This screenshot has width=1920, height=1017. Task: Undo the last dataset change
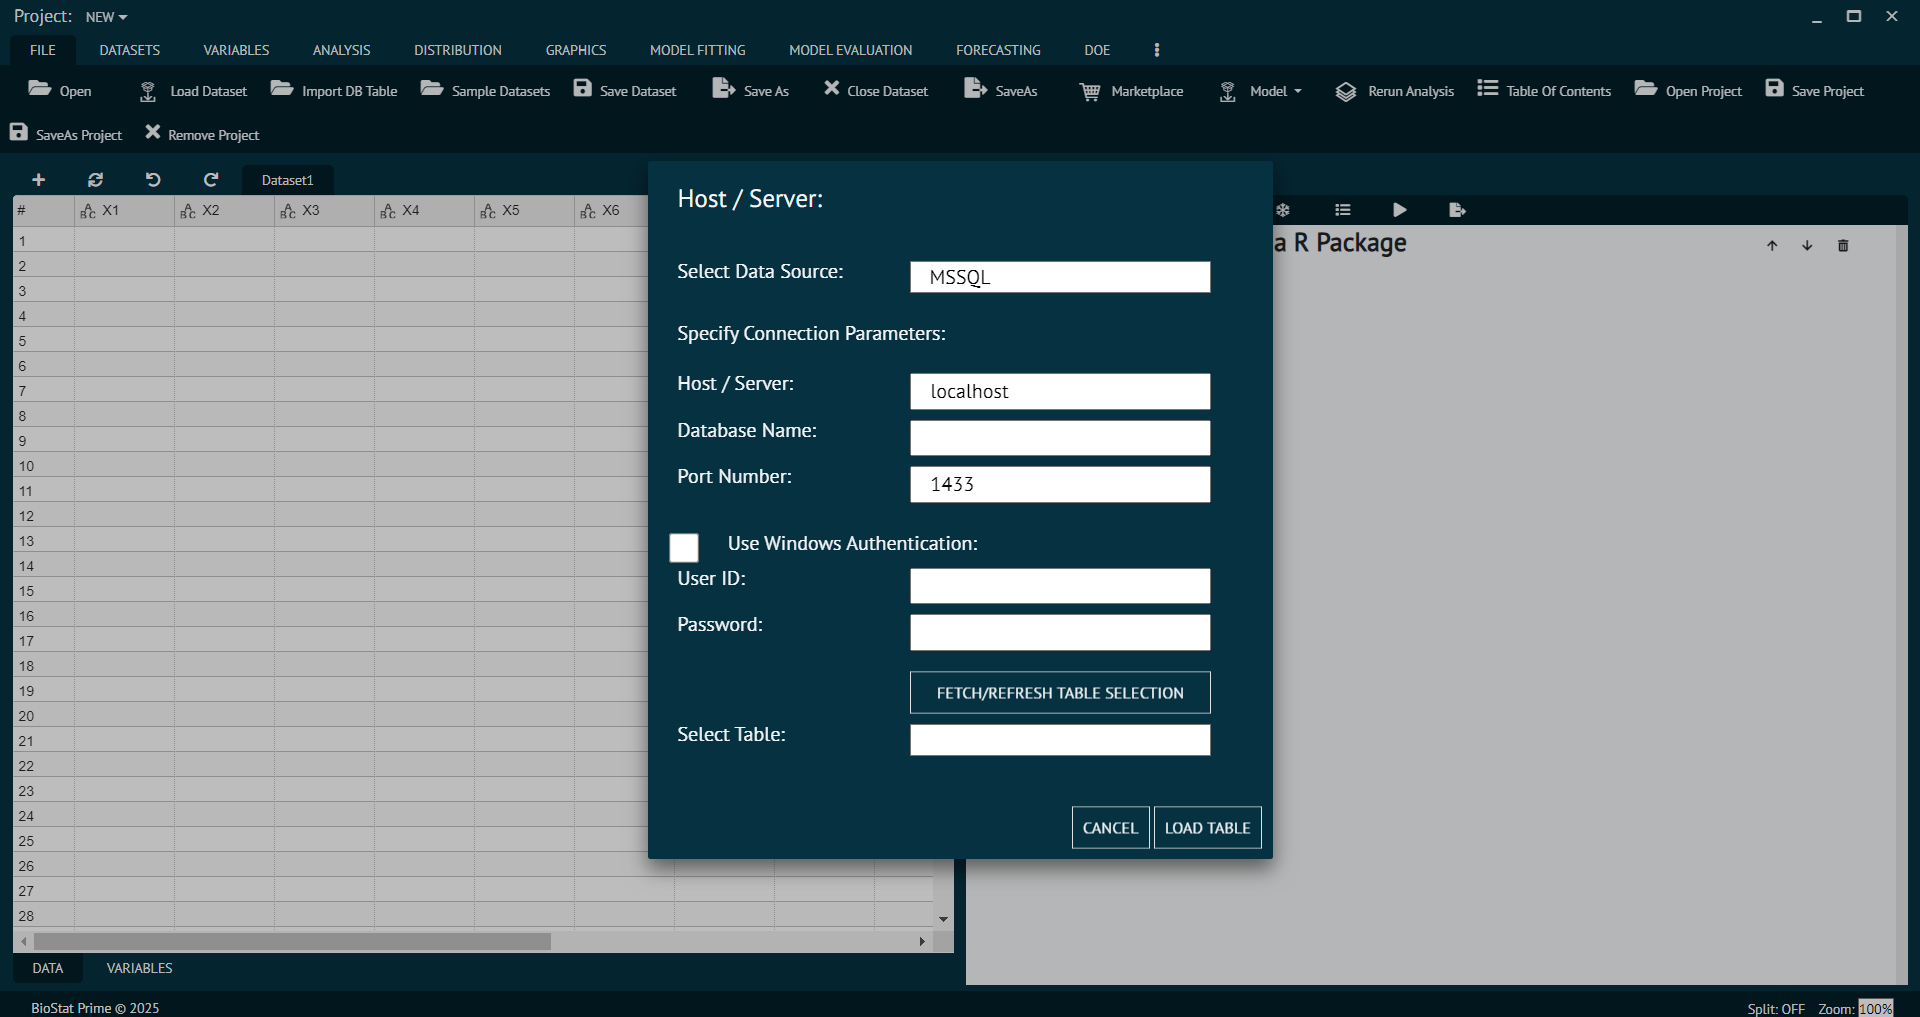[x=152, y=180]
